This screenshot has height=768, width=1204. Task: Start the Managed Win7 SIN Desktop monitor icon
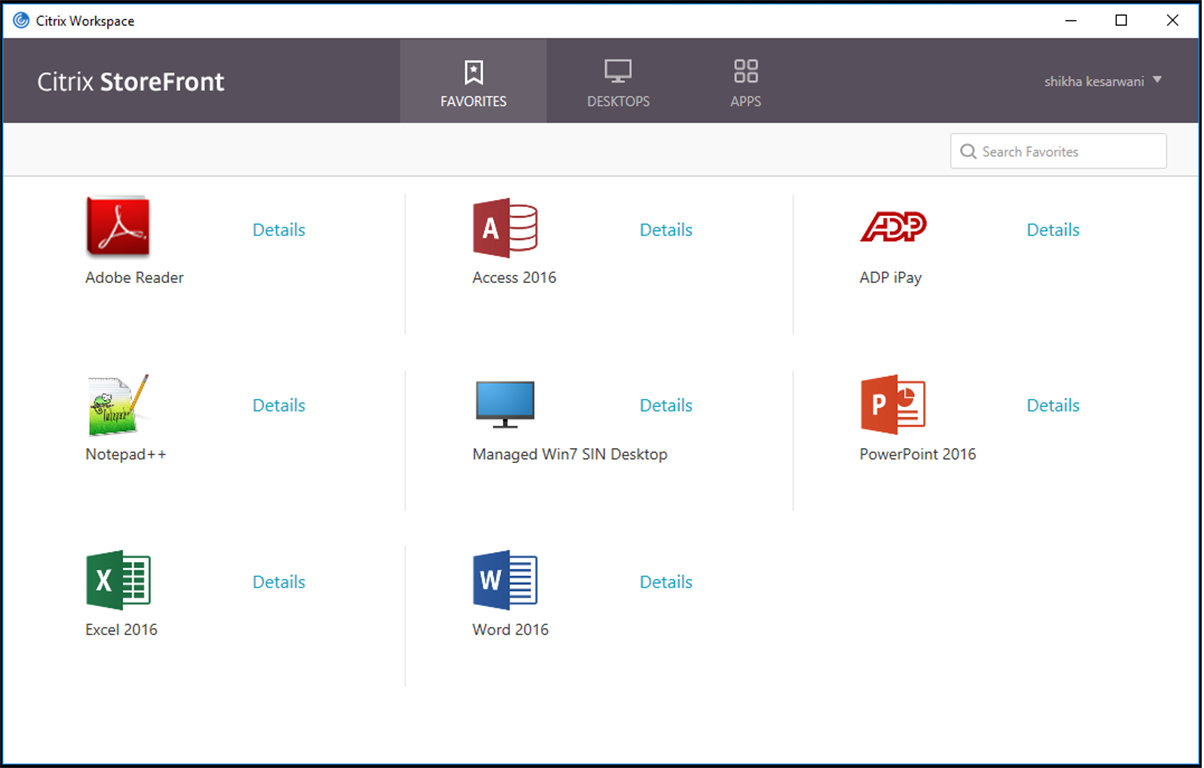[505, 405]
